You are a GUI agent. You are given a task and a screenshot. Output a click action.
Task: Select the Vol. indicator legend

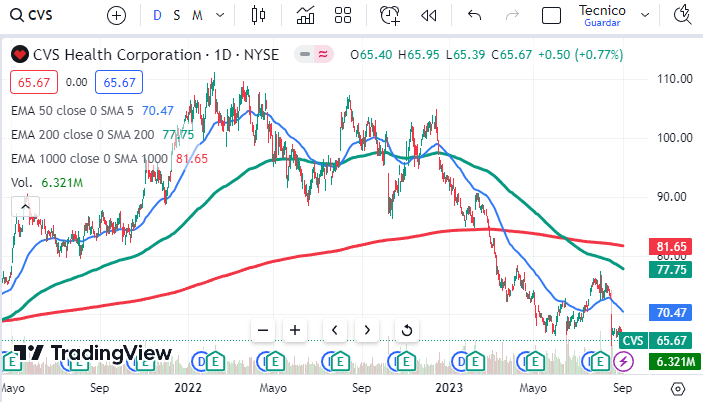[x=22, y=182]
